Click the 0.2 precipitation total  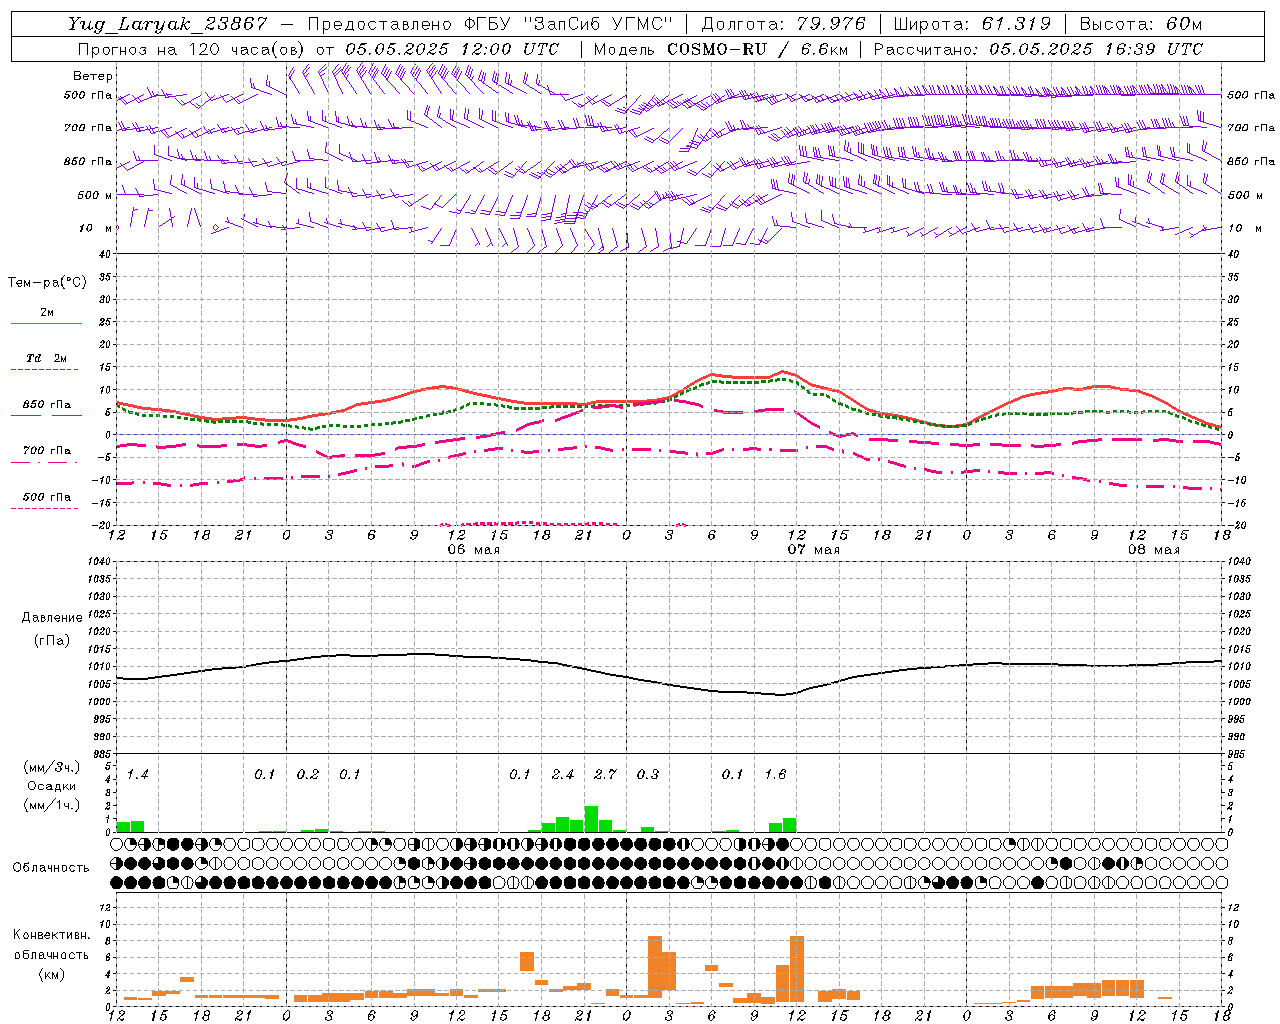308,775
